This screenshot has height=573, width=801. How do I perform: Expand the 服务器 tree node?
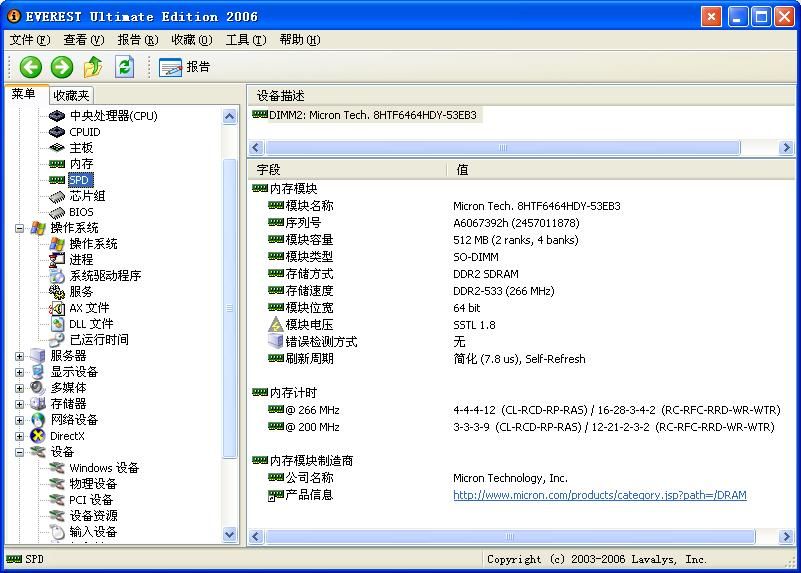pyautogui.click(x=19, y=356)
